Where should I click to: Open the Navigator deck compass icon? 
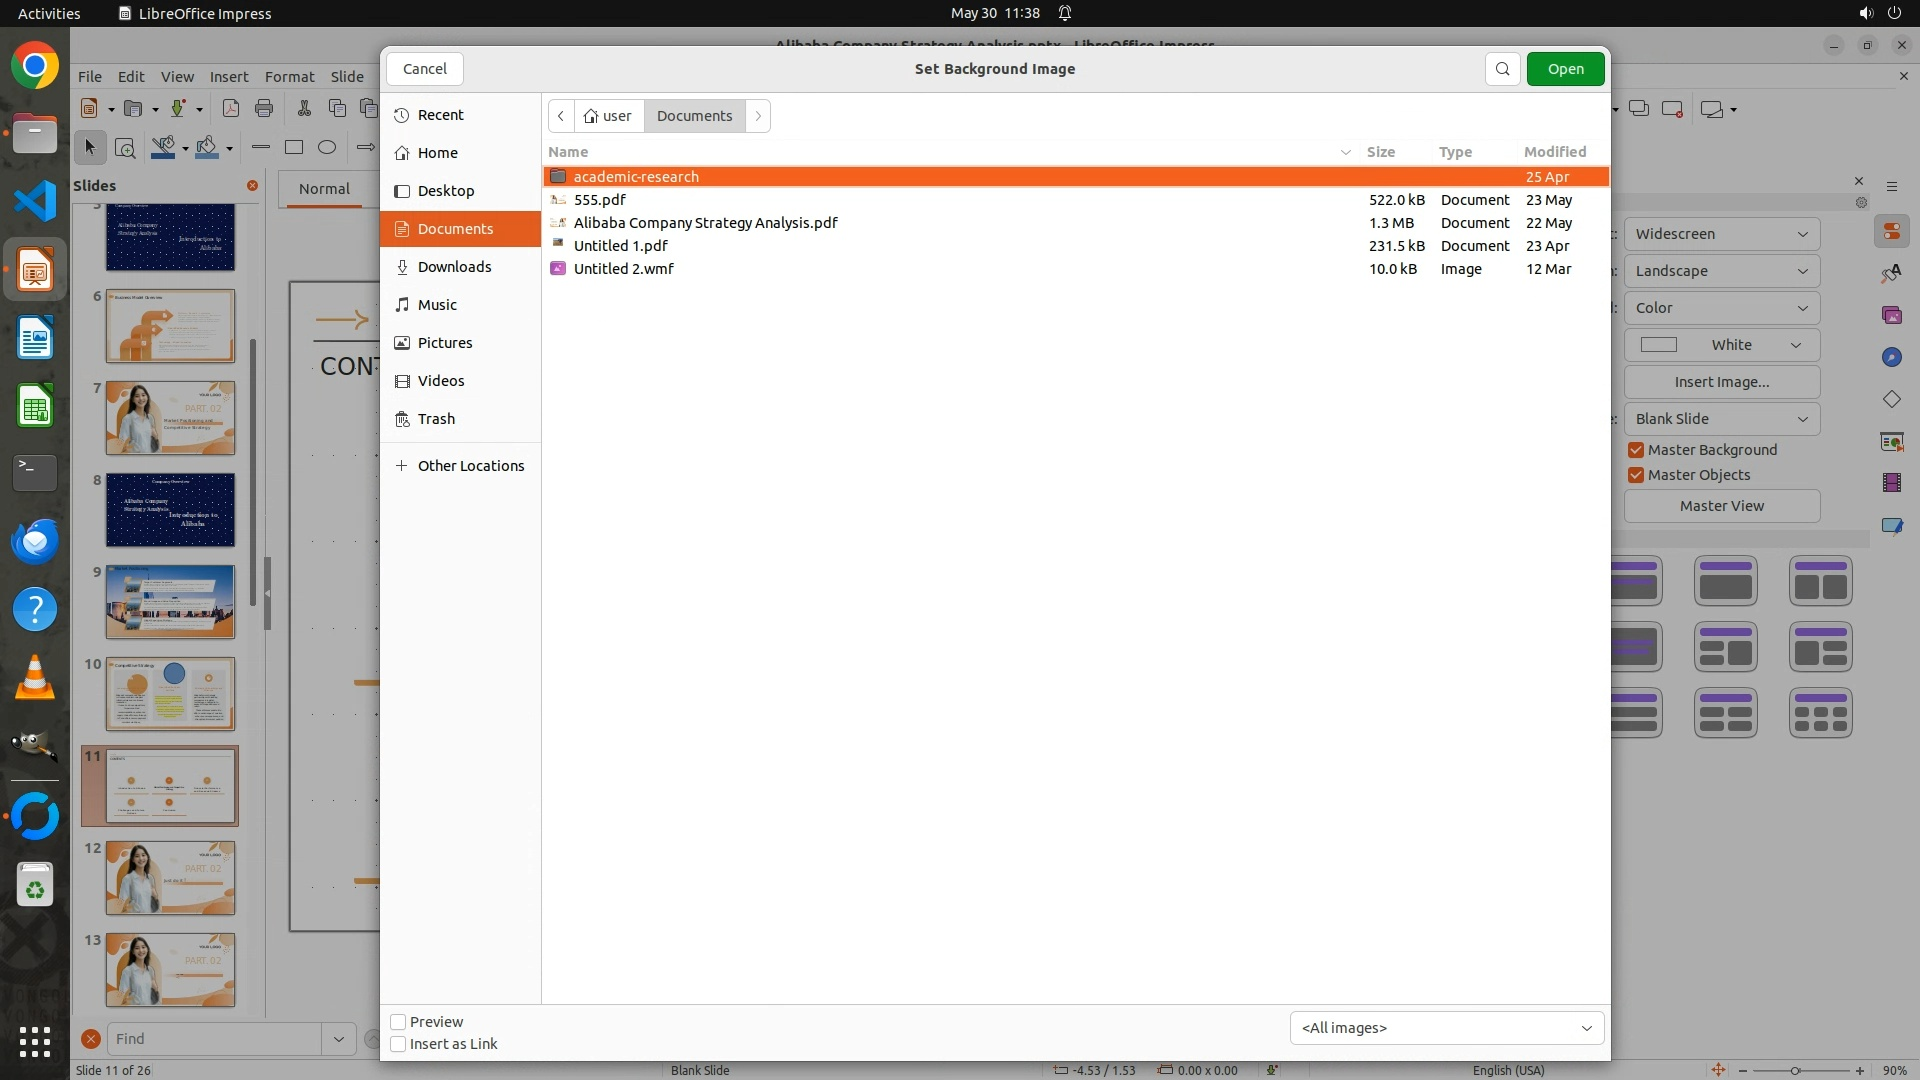(x=1891, y=357)
